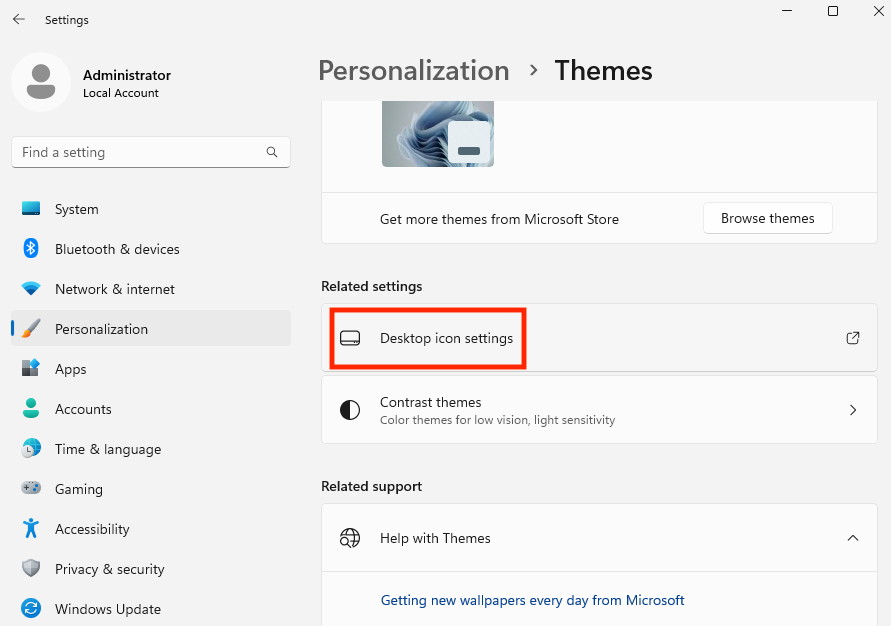The width and height of the screenshot is (891, 626).
Task: Click the Privacy & security shield icon
Action: (31, 569)
